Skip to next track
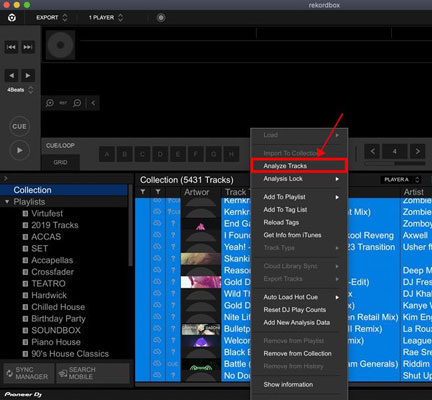The height and width of the screenshot is (400, 432). click(x=28, y=47)
